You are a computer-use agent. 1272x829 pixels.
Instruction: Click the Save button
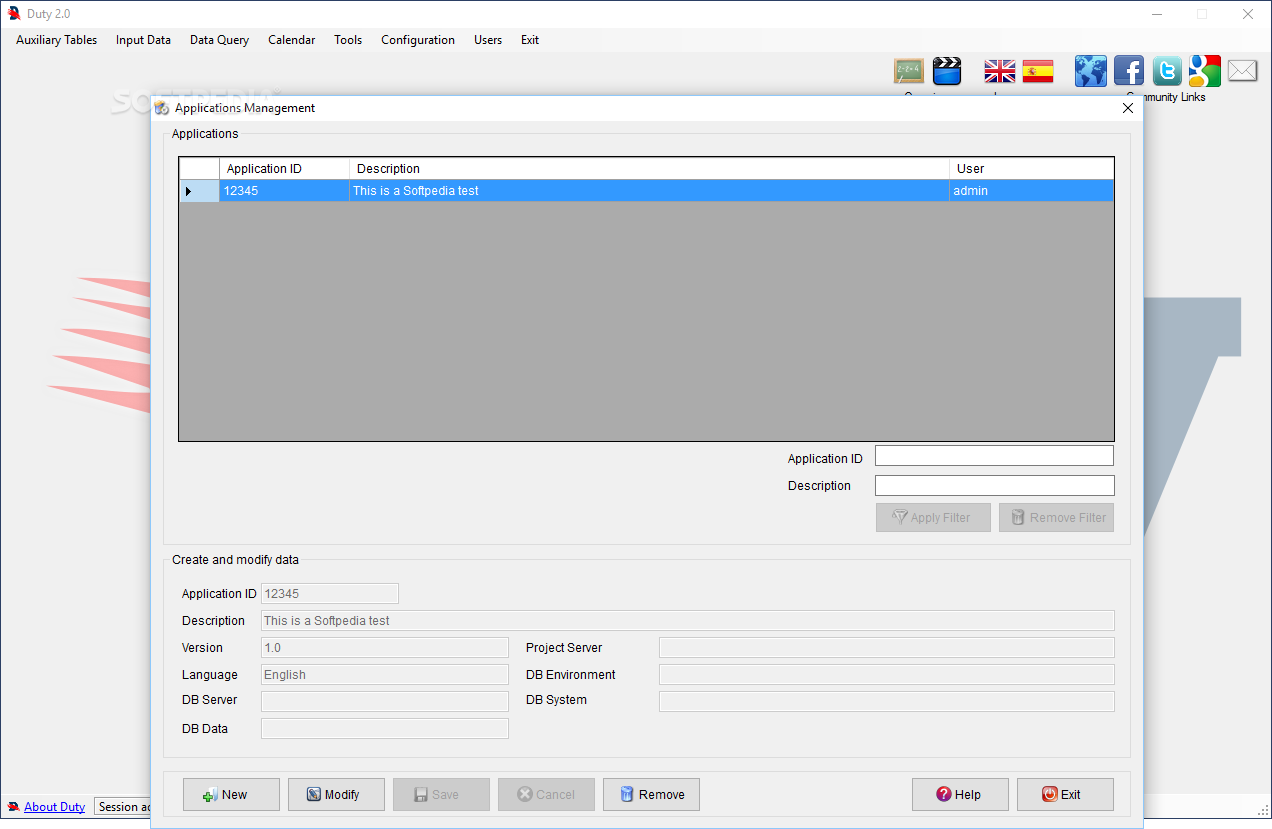pos(441,794)
